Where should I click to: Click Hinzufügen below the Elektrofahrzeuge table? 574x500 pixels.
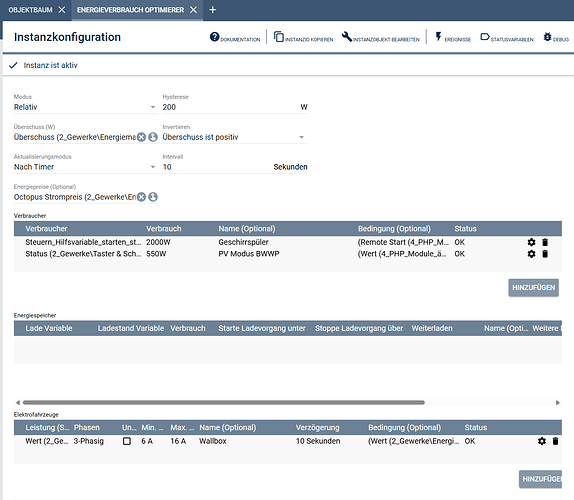(x=540, y=479)
